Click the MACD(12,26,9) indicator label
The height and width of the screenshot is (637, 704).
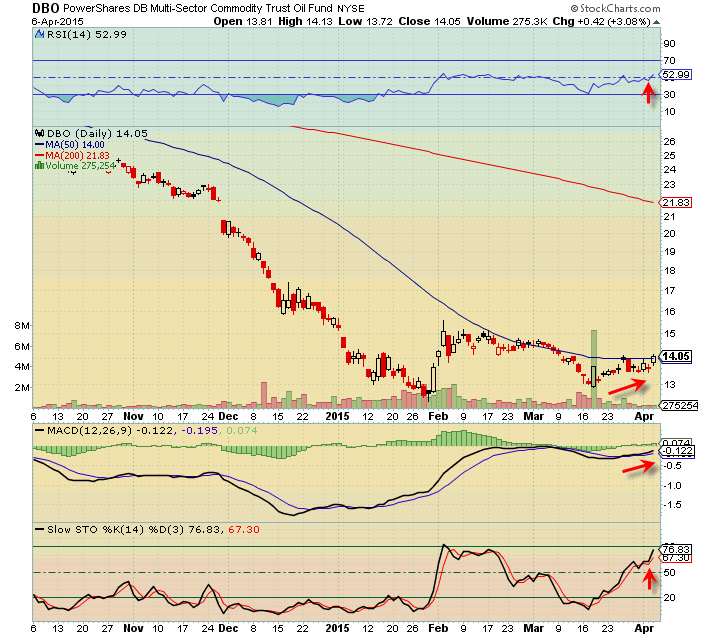click(89, 431)
